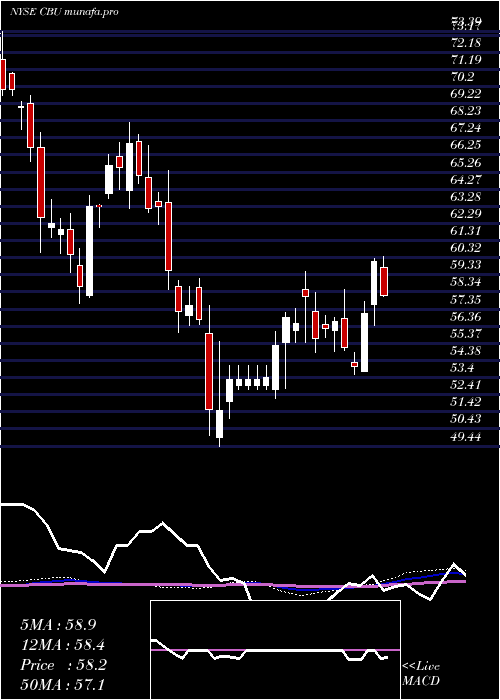Viewport: 500px width, 700px height.
Task: Select the 68.23 price axis label
Action: 466,111
